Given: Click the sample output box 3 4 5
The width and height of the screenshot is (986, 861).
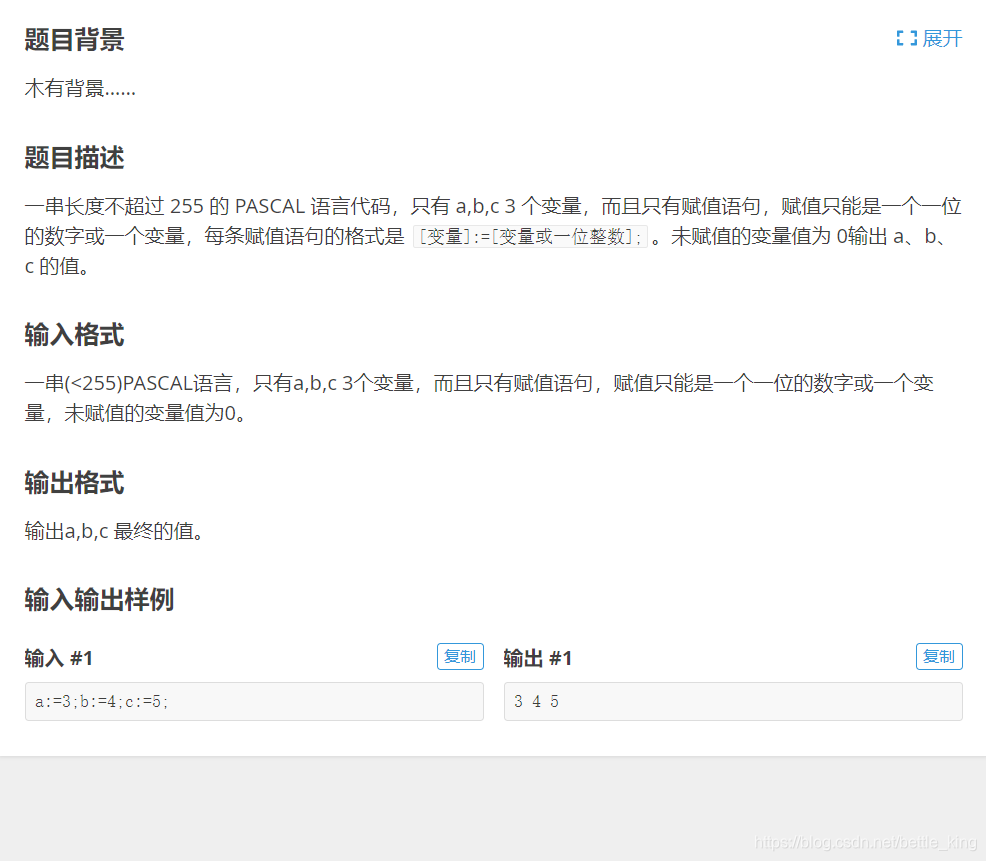Looking at the screenshot, I should (733, 701).
